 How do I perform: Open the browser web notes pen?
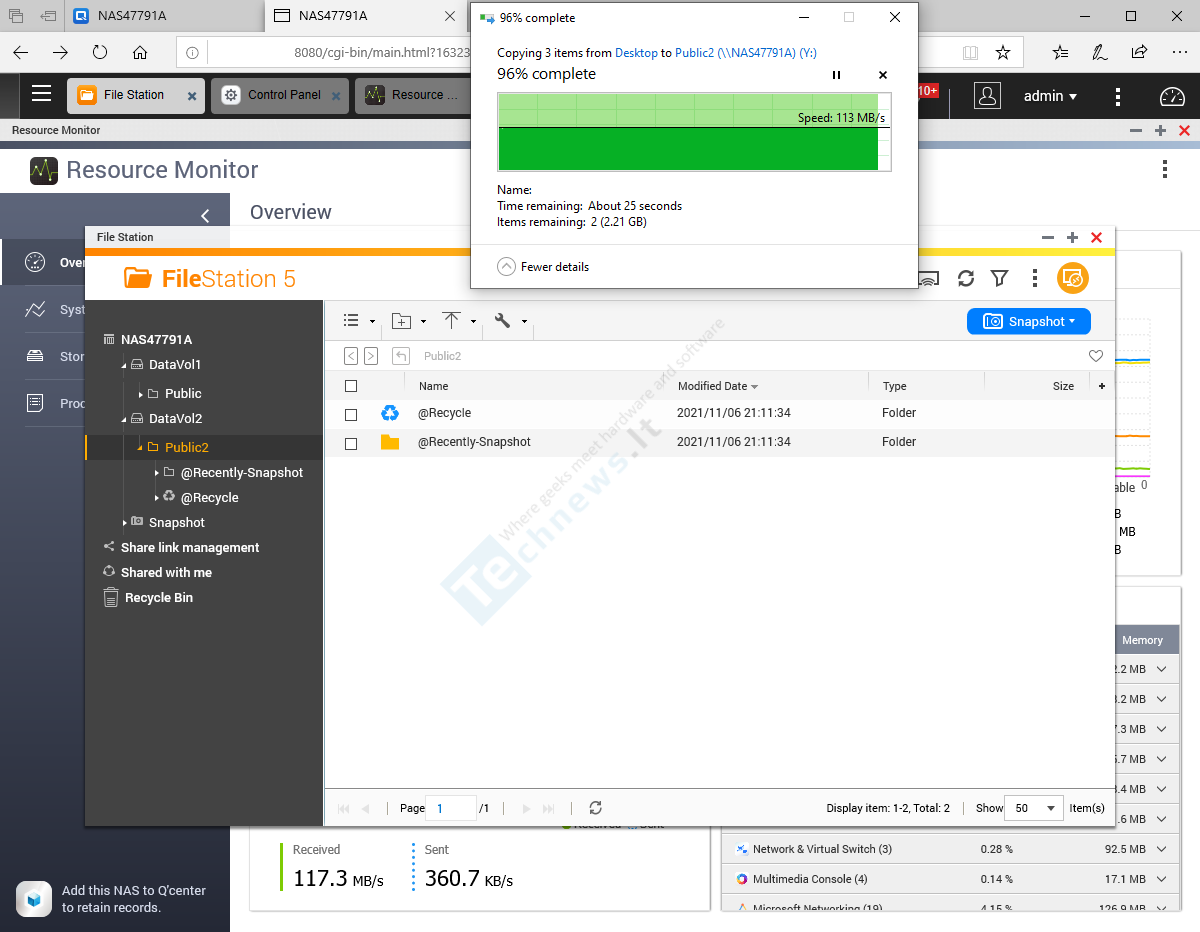tap(1100, 53)
